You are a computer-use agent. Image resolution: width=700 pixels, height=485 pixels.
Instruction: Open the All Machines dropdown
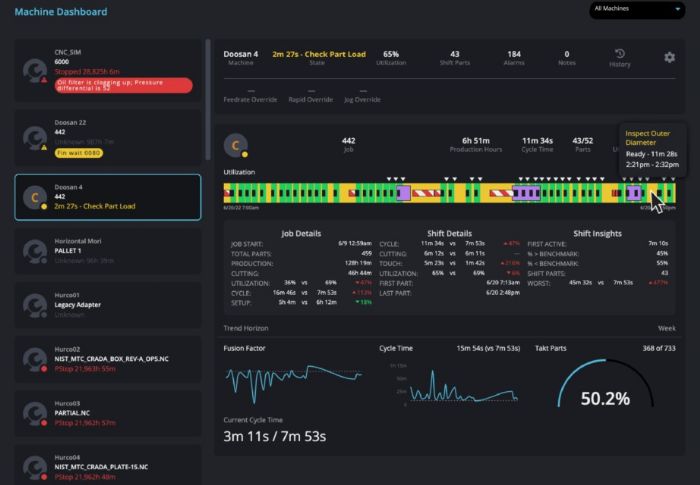click(x=637, y=9)
